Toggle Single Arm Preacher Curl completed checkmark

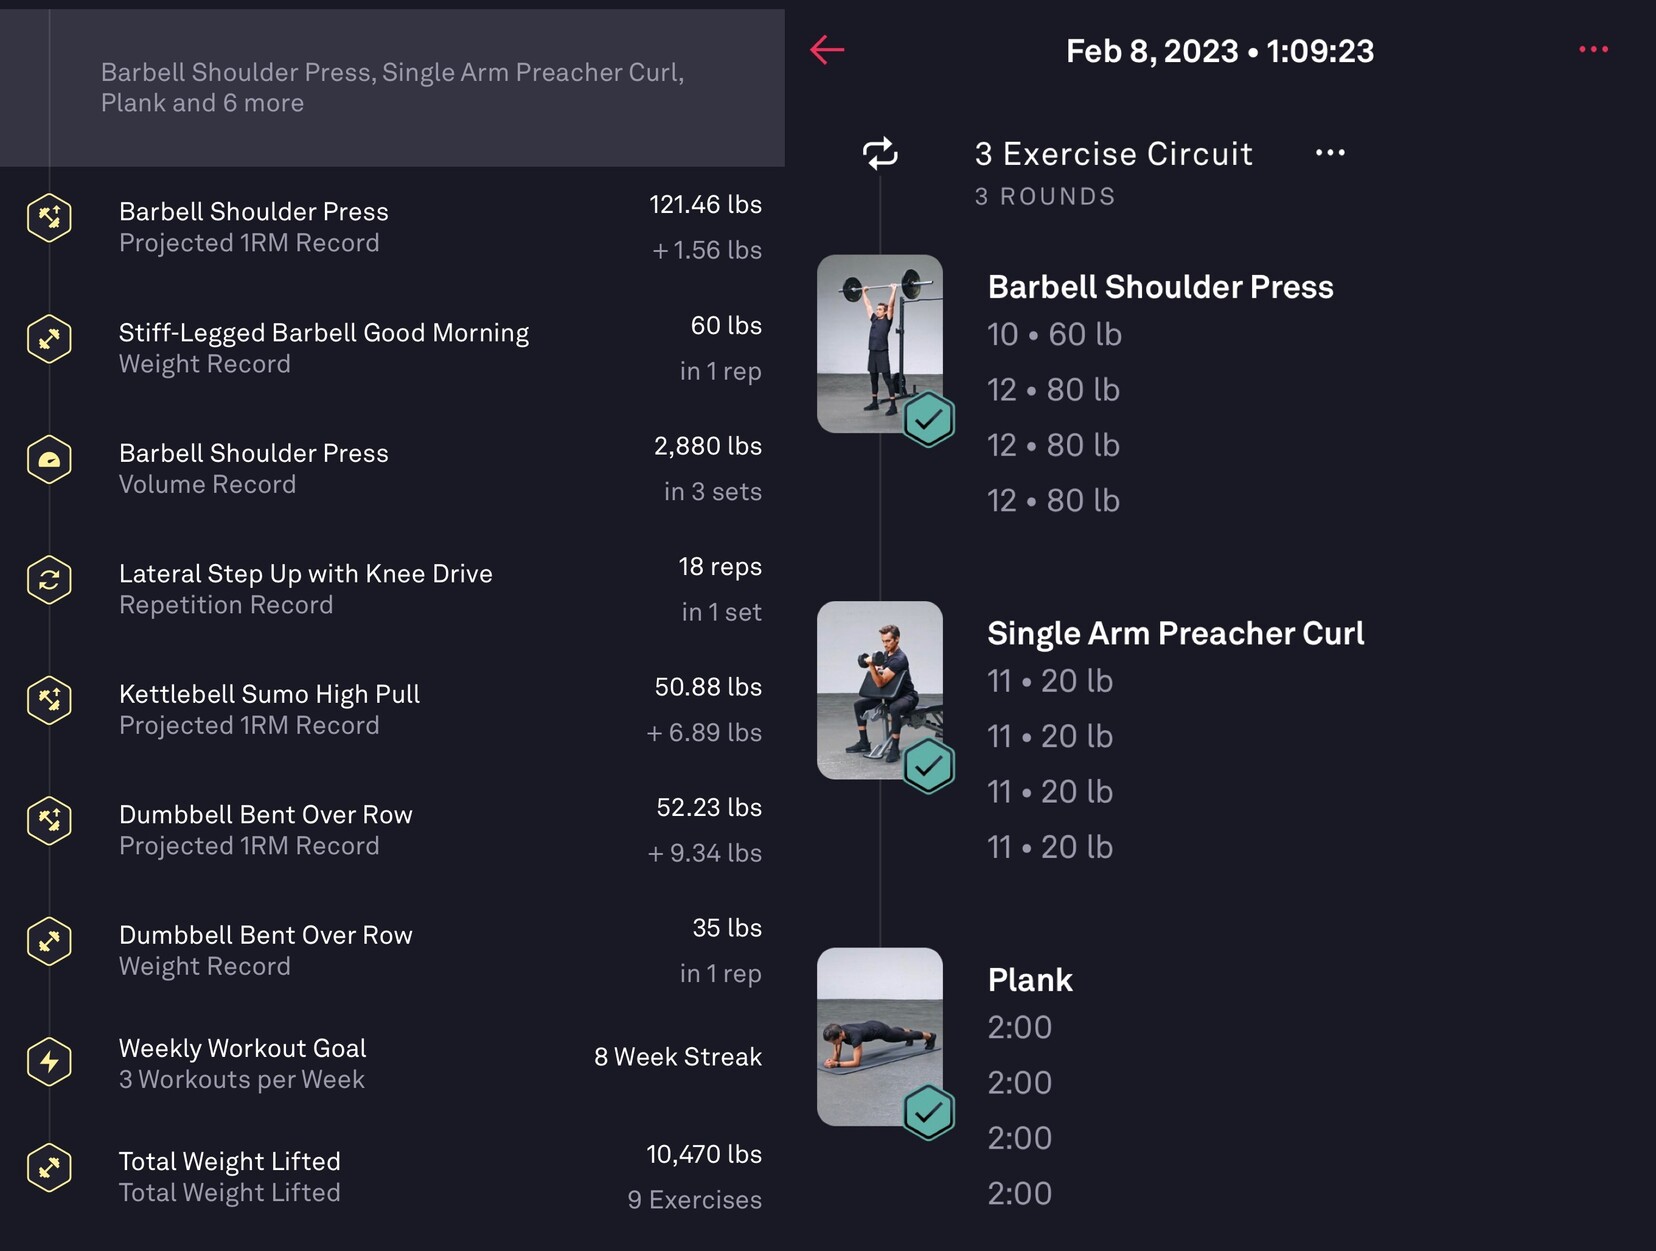tap(928, 766)
